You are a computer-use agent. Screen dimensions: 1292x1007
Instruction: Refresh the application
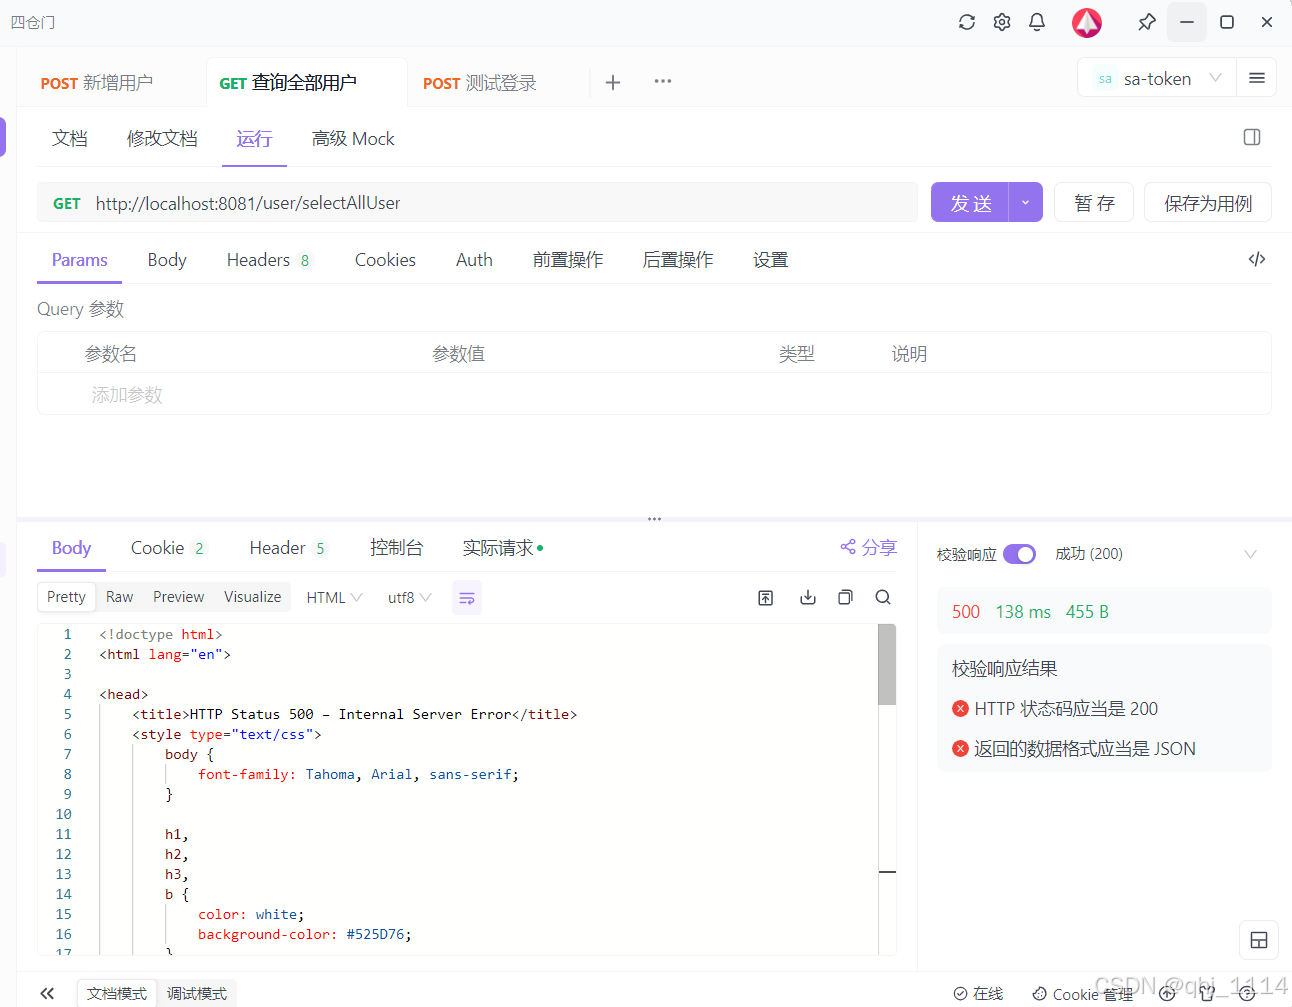[966, 21]
